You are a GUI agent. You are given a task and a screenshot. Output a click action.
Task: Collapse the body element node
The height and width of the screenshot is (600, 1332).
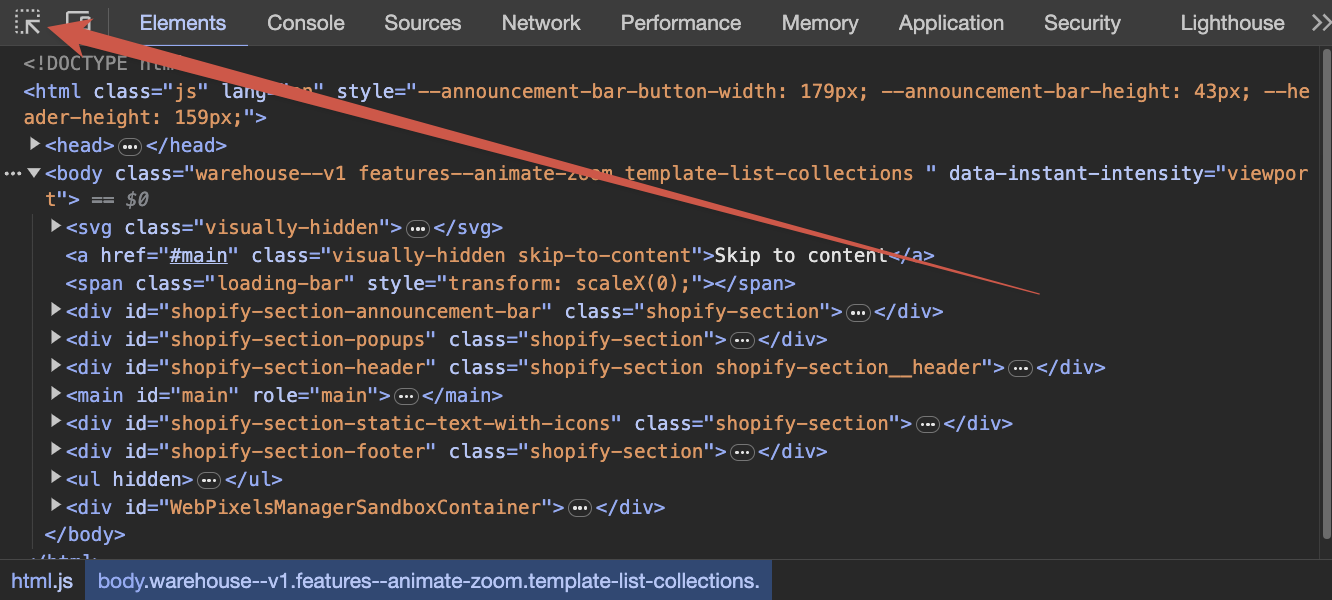coord(33,172)
